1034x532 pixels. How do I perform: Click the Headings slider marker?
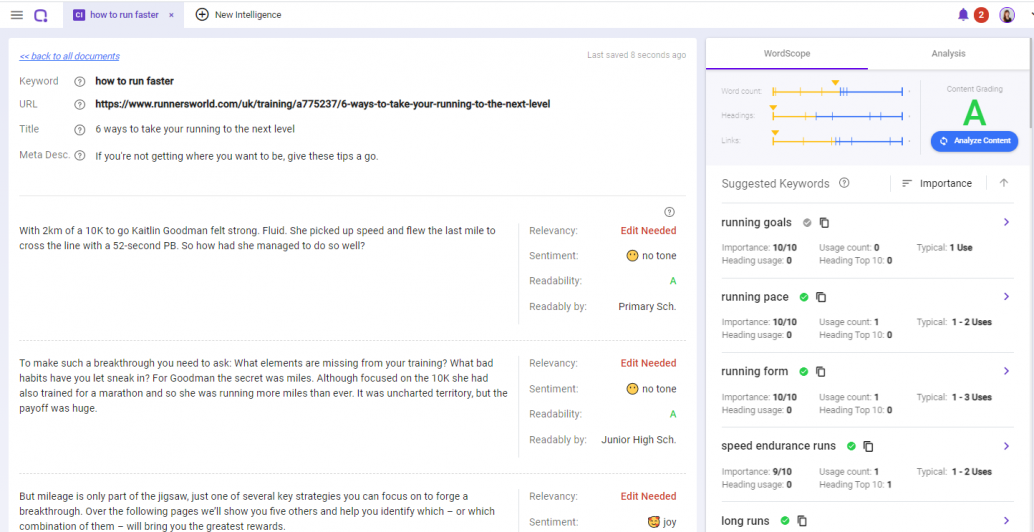point(774,107)
